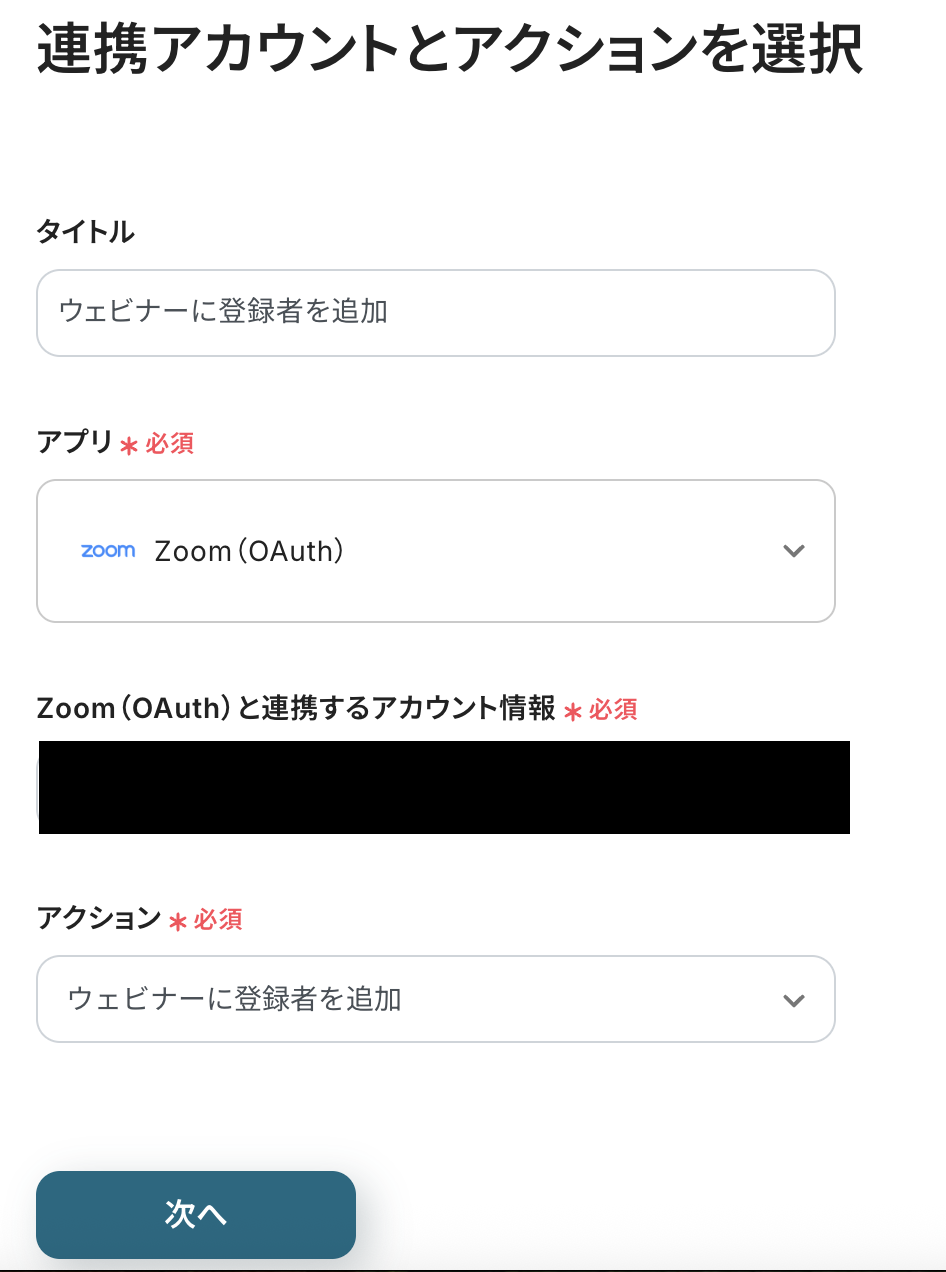Click the 次へ button

(x=196, y=1214)
